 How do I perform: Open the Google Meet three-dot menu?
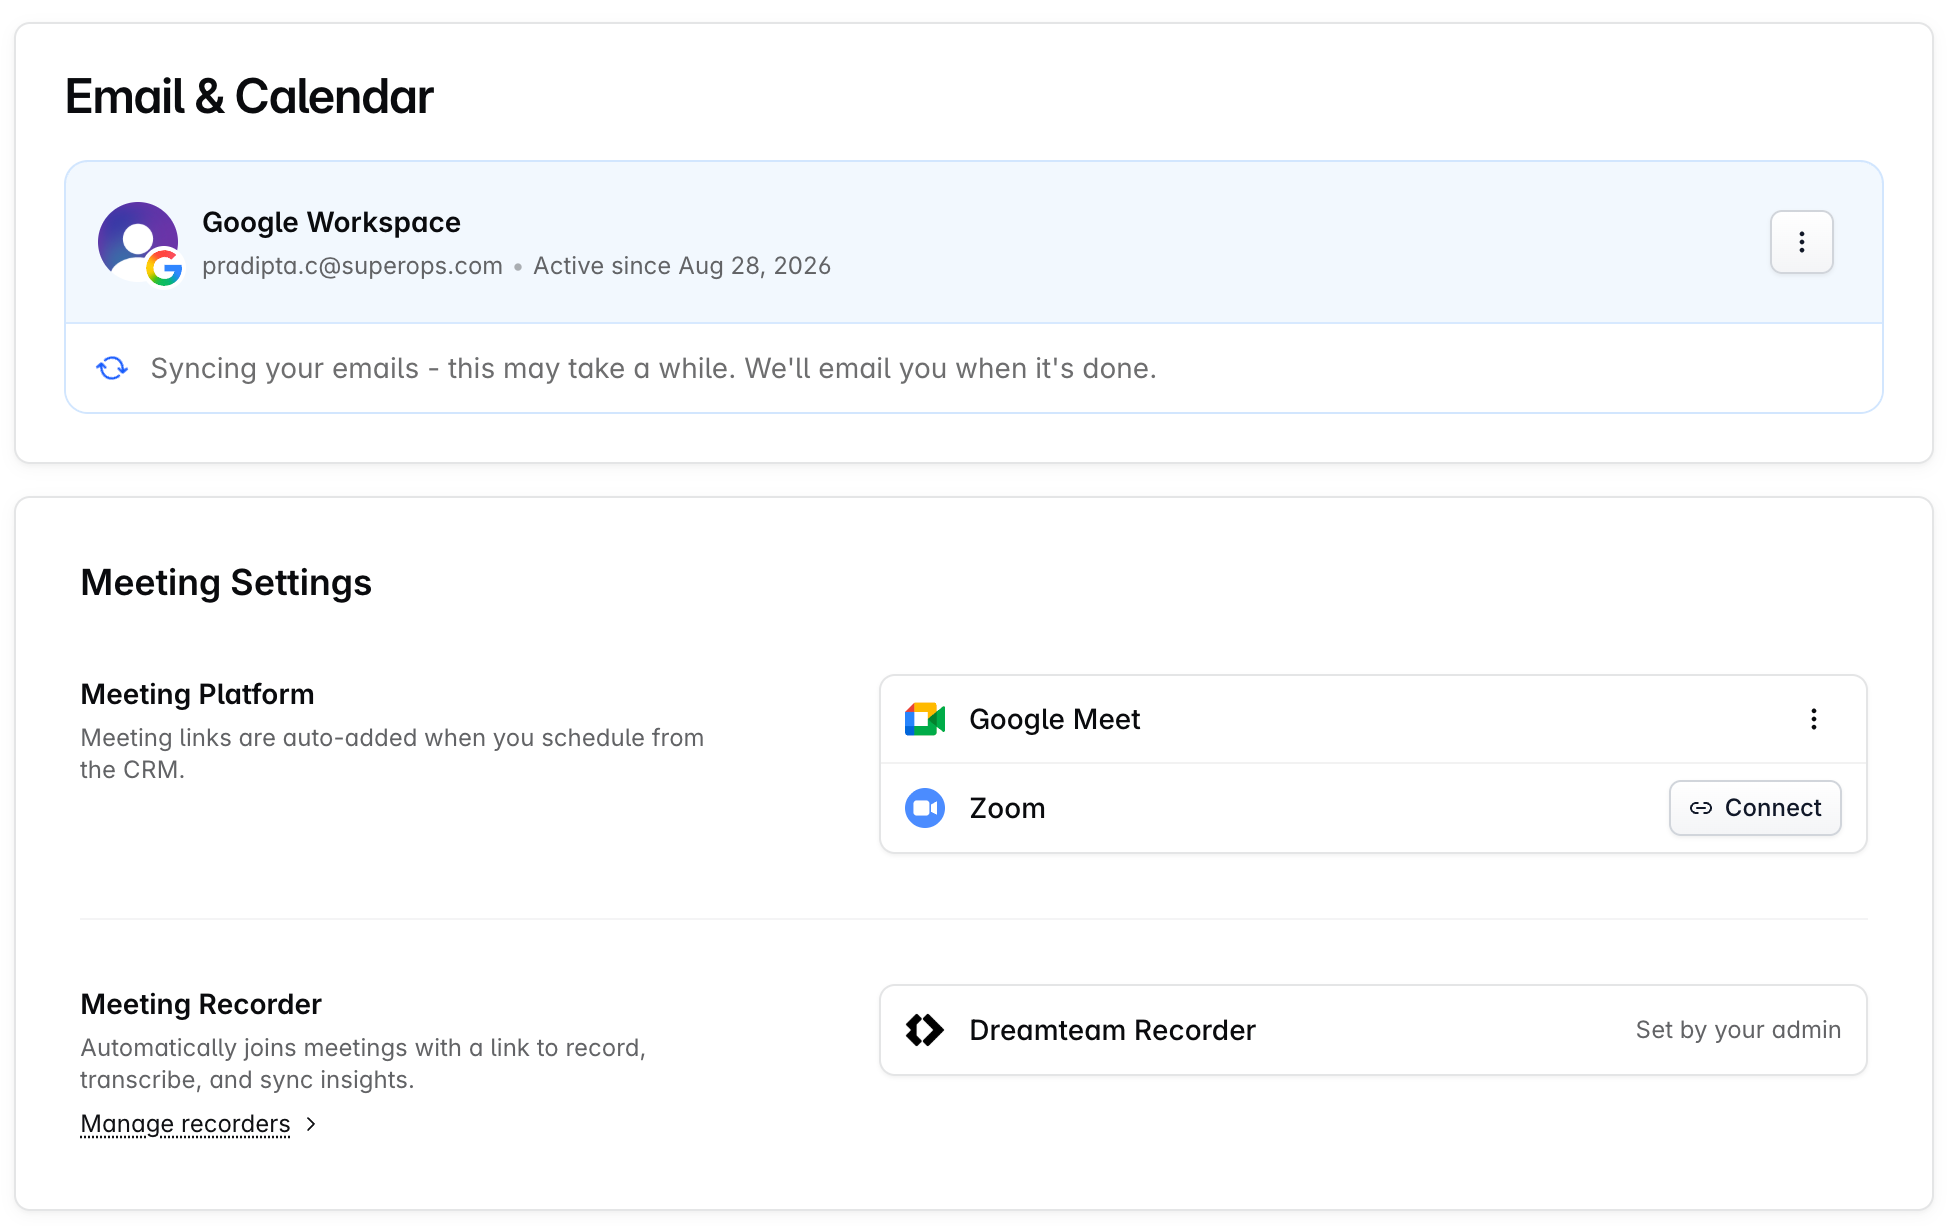(x=1813, y=719)
